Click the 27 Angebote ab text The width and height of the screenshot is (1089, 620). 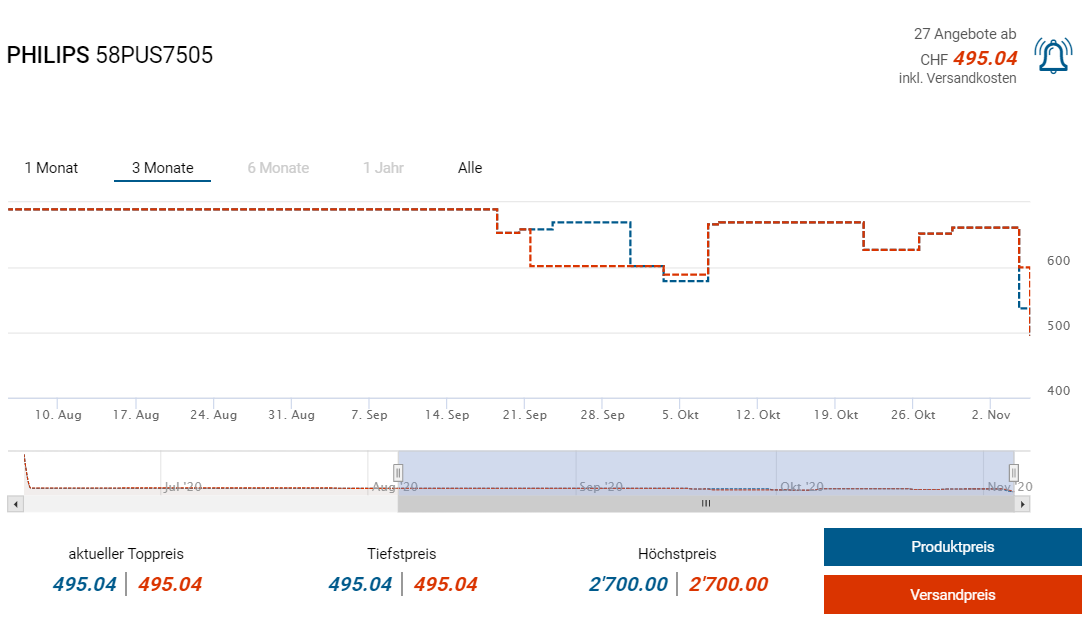pos(965,34)
